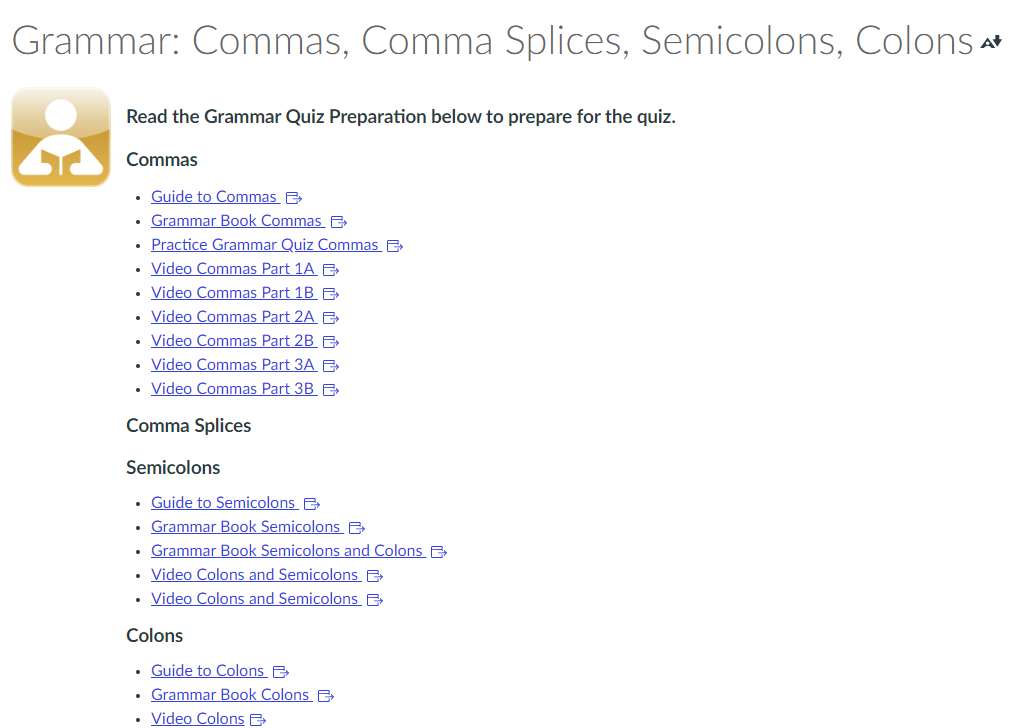1016x728 pixels.
Task: Open Video Commas Part 1B link
Action: tap(233, 292)
